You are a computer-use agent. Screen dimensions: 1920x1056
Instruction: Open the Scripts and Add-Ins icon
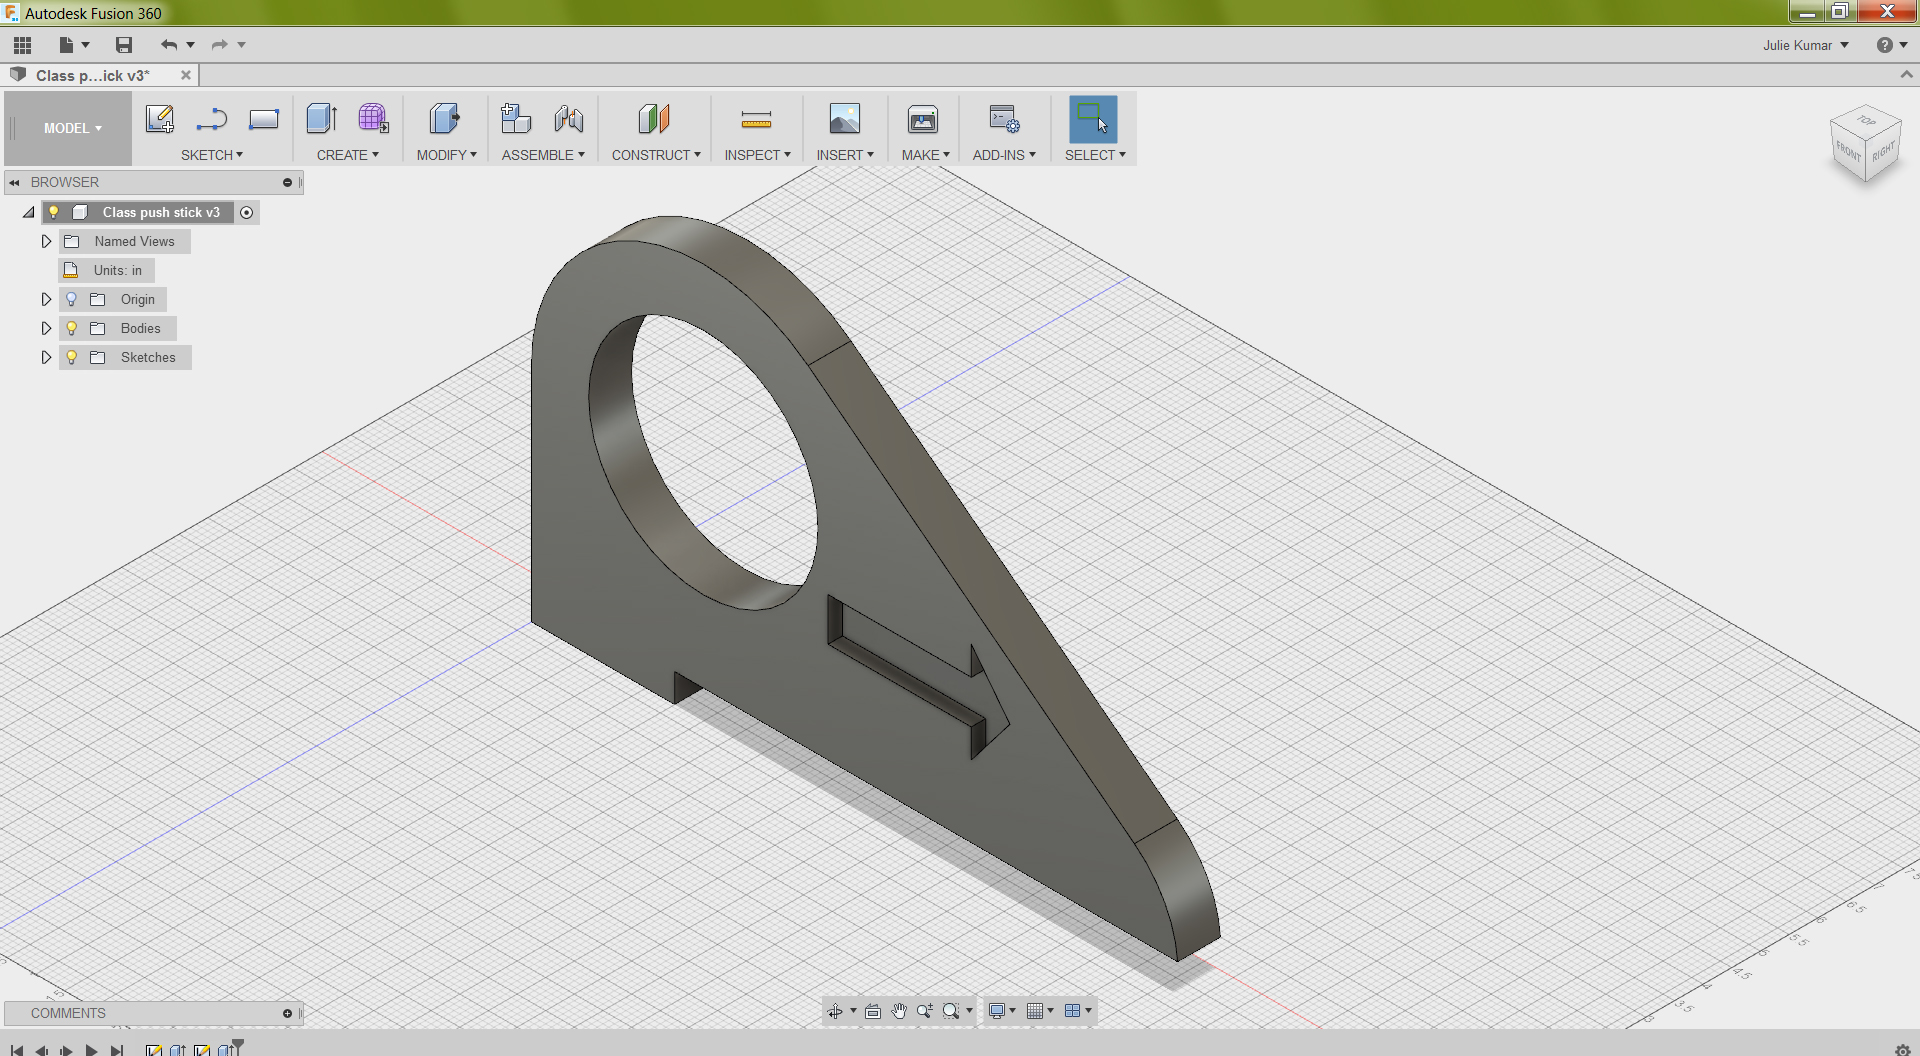pos(1004,119)
